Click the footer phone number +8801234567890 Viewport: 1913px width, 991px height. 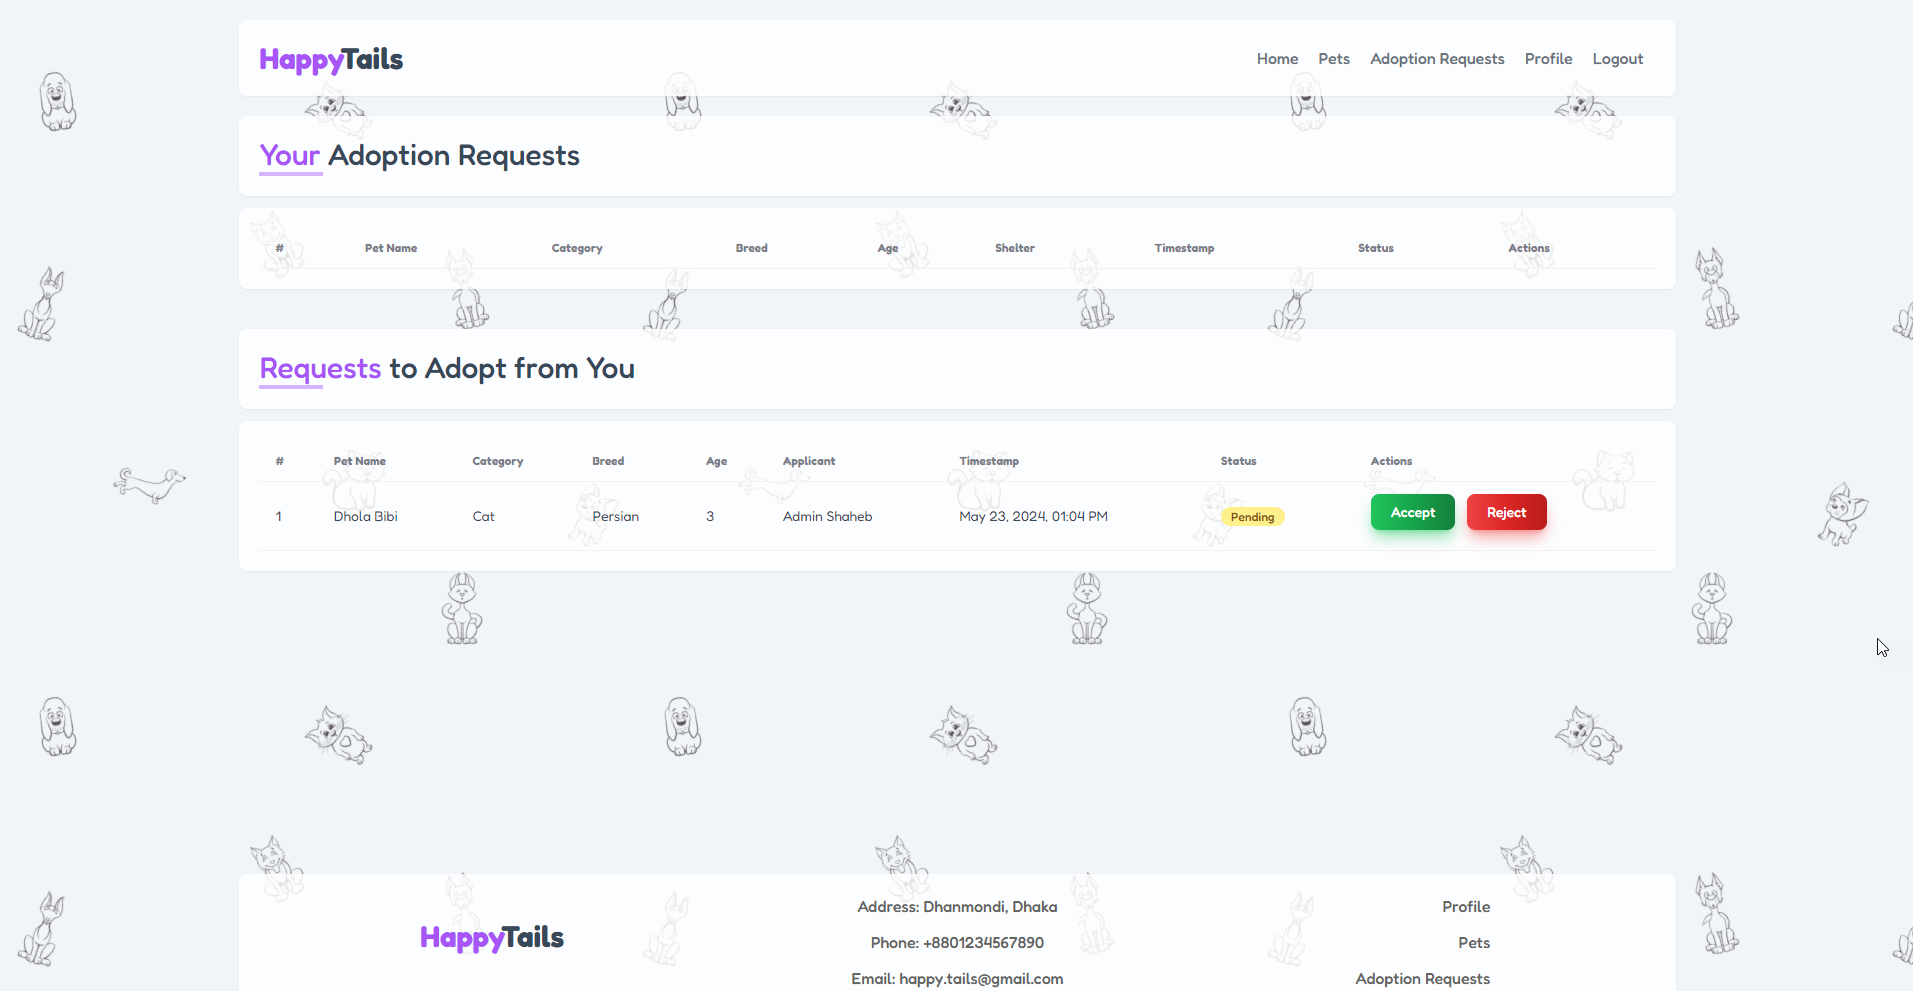click(x=983, y=943)
